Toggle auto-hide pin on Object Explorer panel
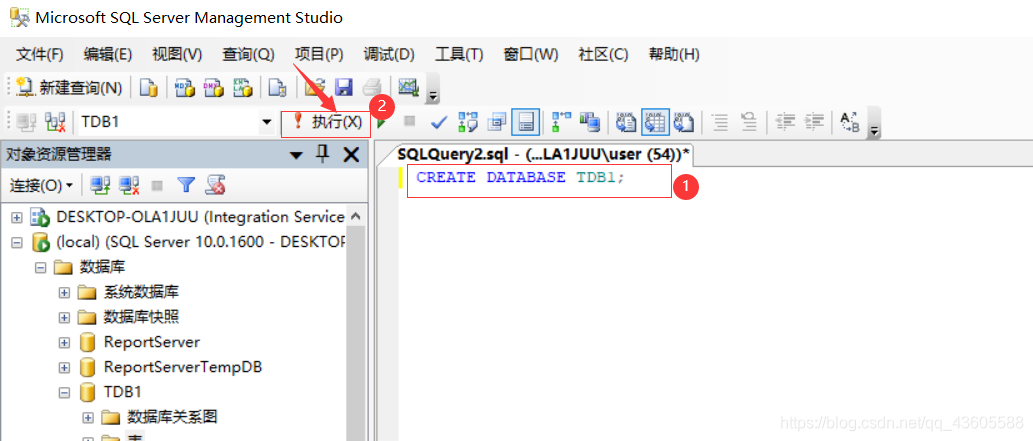Image resolution: width=1033 pixels, height=441 pixels. pos(321,154)
